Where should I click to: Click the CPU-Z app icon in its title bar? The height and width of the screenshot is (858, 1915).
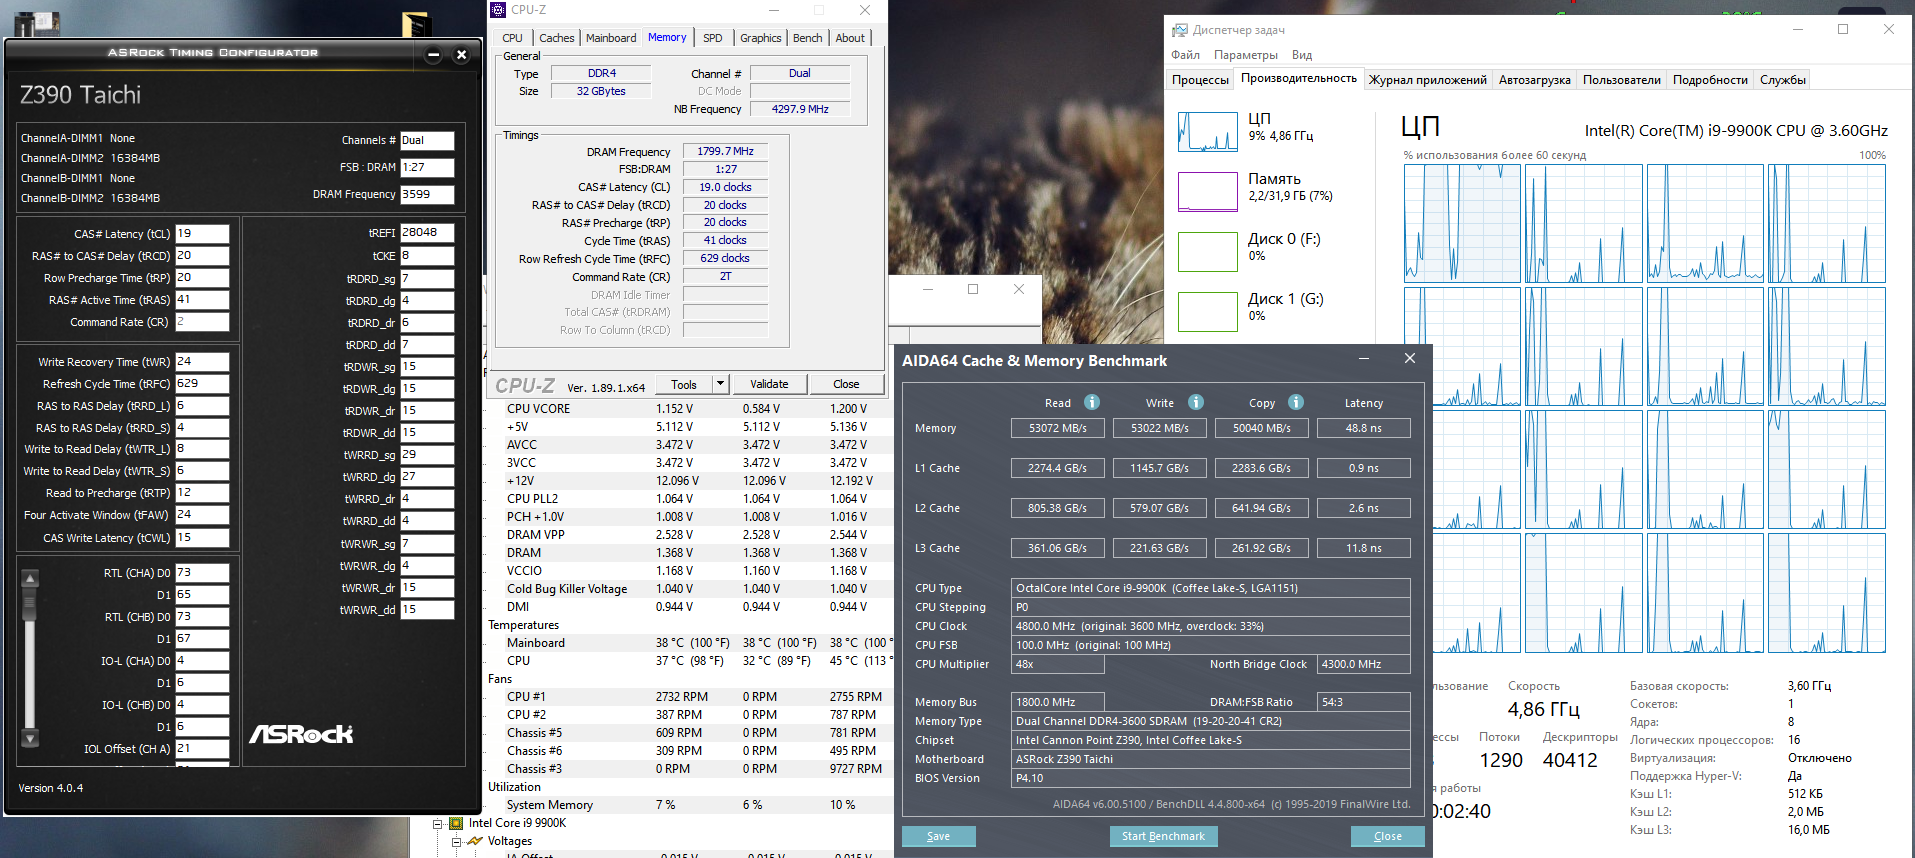[x=498, y=10]
